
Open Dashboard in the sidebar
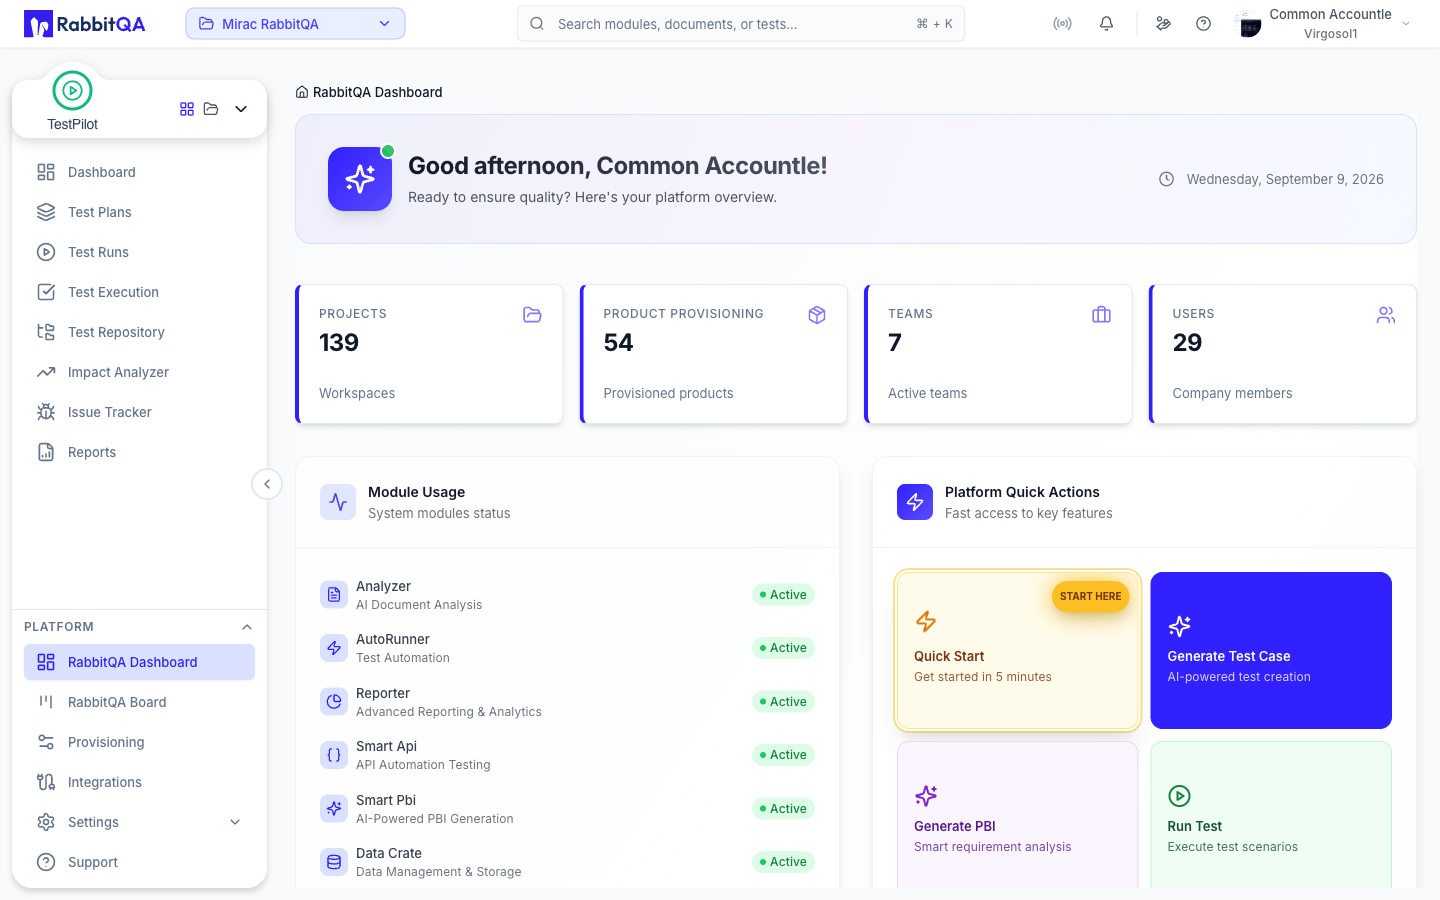(x=139, y=172)
